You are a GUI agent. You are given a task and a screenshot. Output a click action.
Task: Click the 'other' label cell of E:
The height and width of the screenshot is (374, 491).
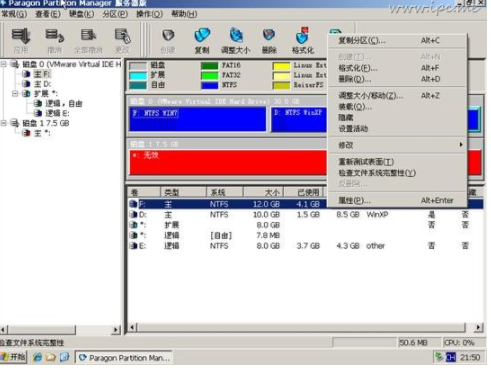375,246
